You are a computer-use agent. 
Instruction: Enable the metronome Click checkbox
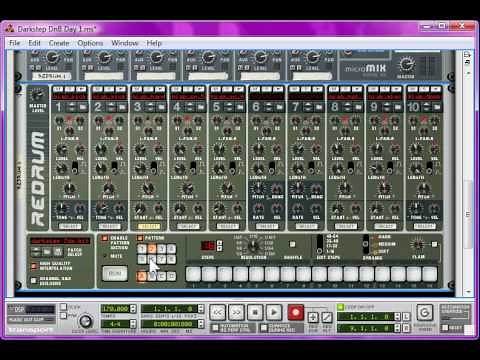(63, 307)
